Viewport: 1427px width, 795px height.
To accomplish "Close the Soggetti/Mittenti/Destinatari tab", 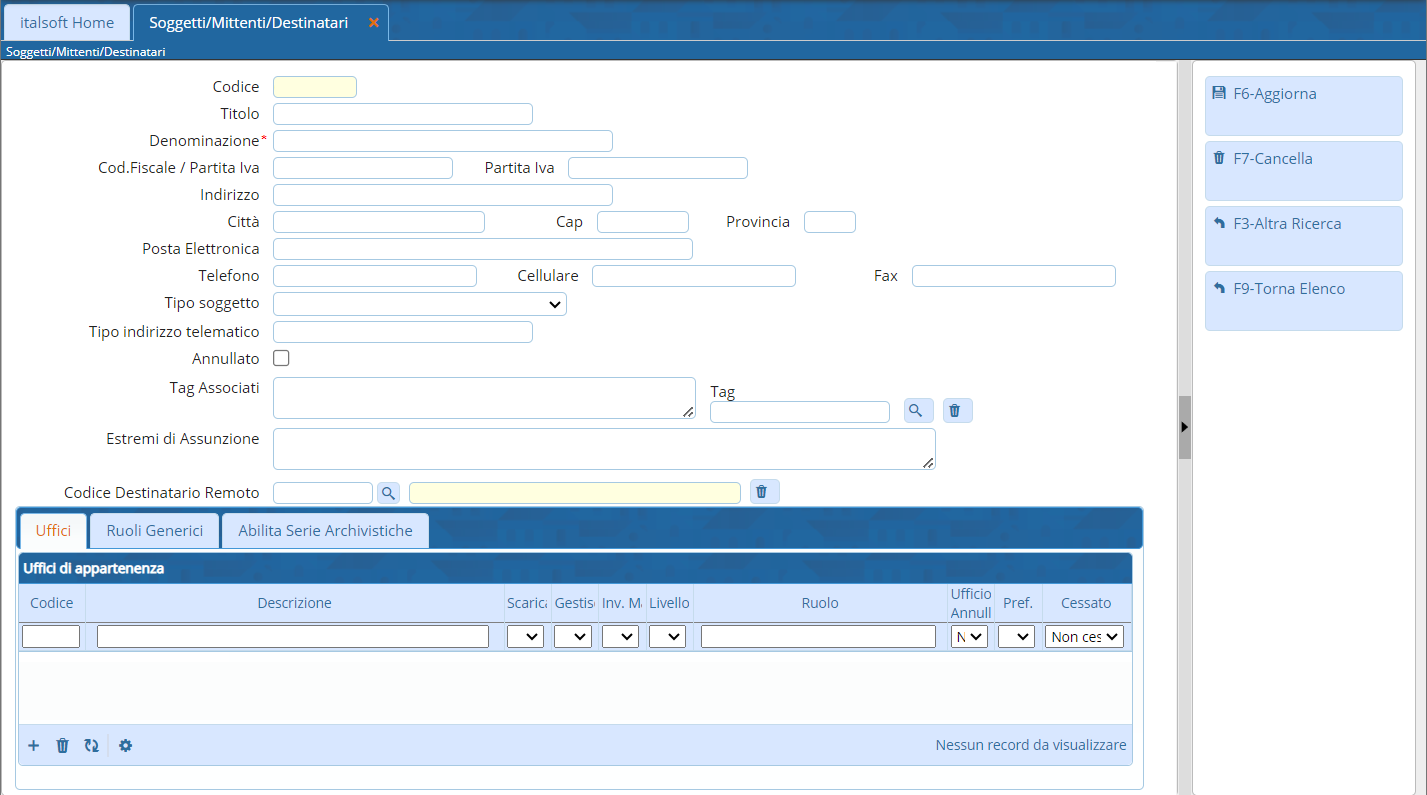I will 374,22.
